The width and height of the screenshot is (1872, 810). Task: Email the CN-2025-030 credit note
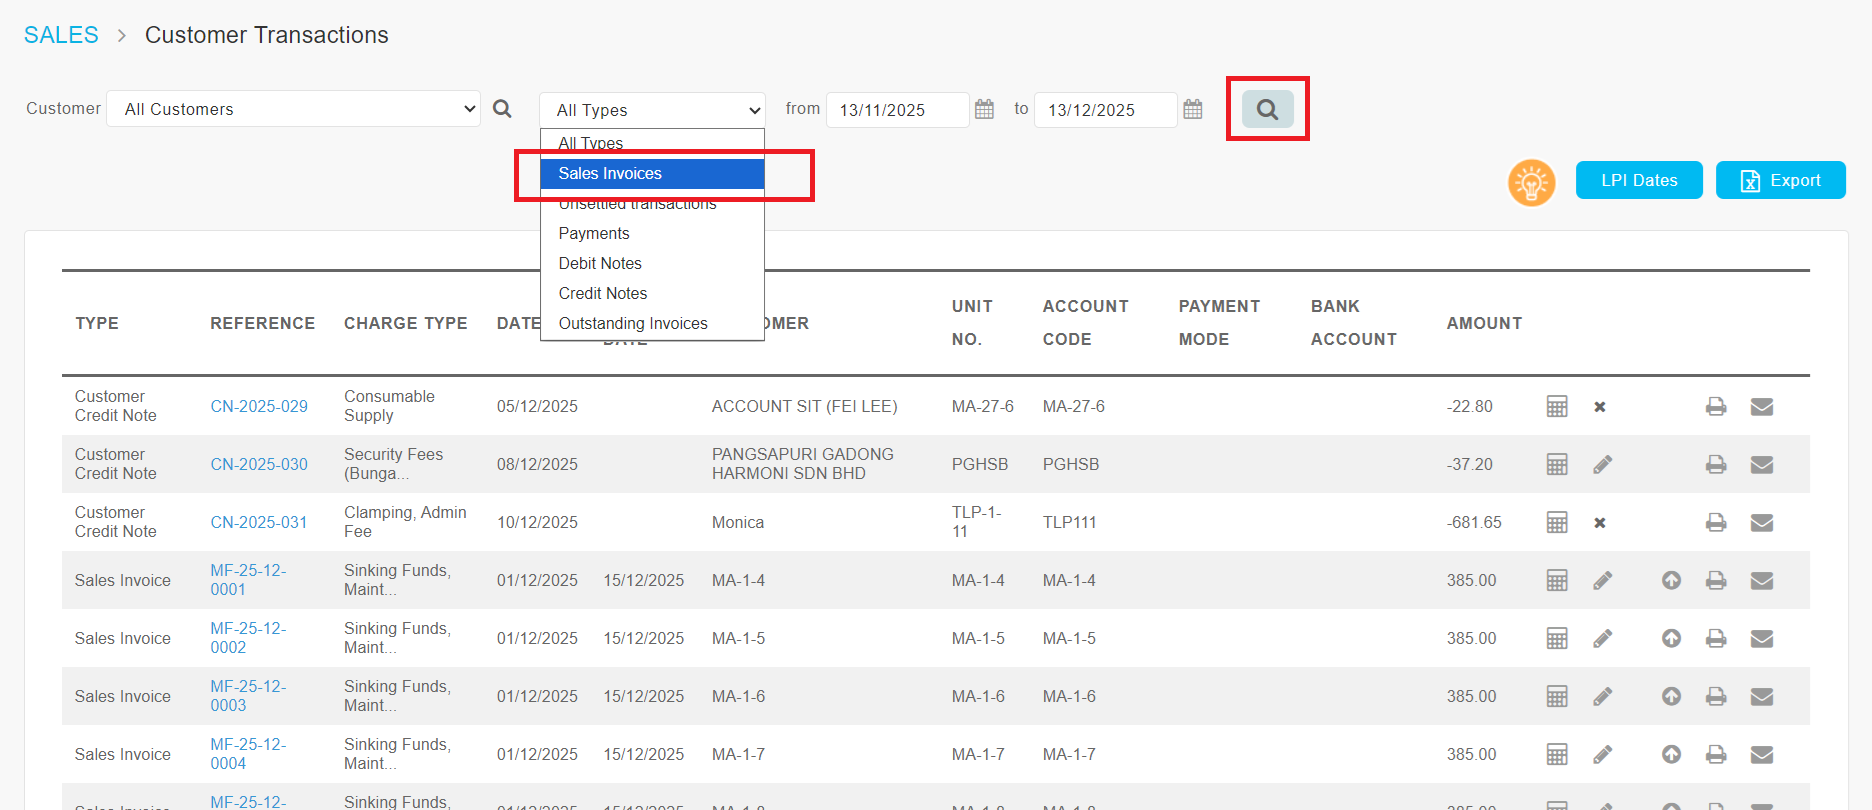[x=1762, y=464]
